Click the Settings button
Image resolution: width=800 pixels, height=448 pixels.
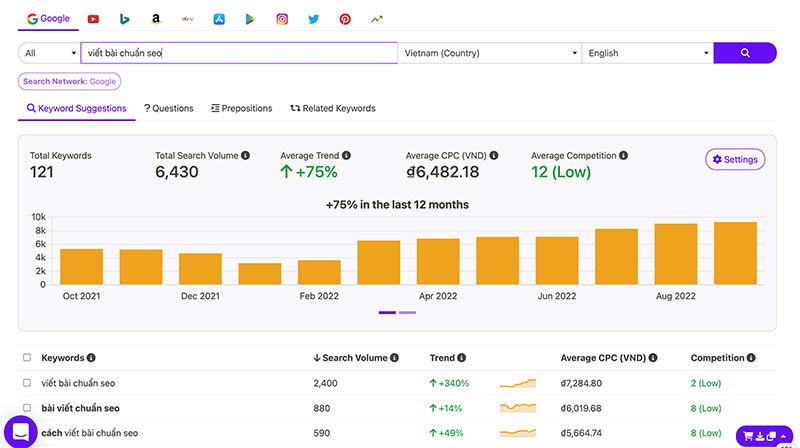click(x=735, y=160)
